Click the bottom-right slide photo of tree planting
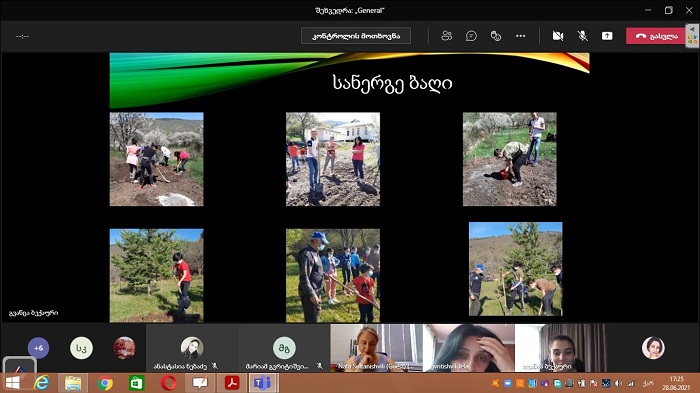700x393 pixels. [x=516, y=269]
